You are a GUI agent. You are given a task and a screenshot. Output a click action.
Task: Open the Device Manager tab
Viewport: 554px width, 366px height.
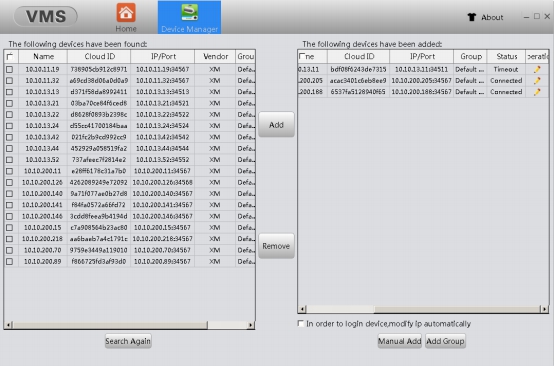pos(189,17)
